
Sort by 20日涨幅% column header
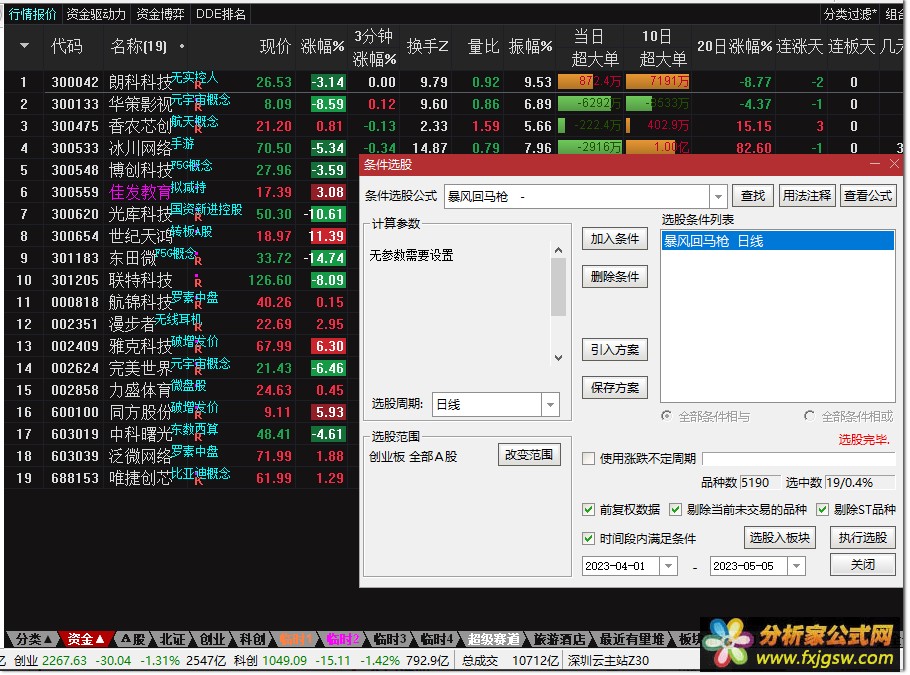coord(734,46)
